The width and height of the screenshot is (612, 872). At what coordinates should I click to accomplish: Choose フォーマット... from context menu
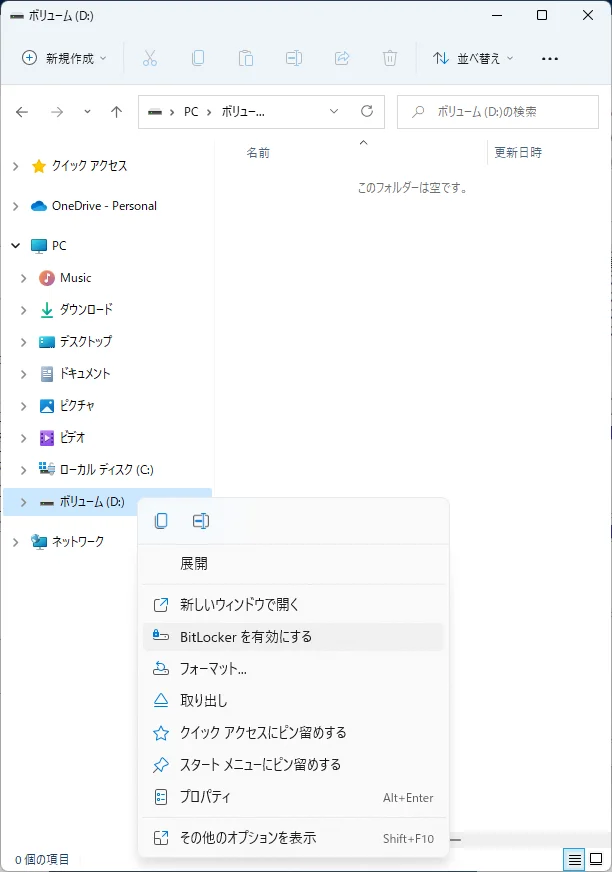click(x=213, y=669)
